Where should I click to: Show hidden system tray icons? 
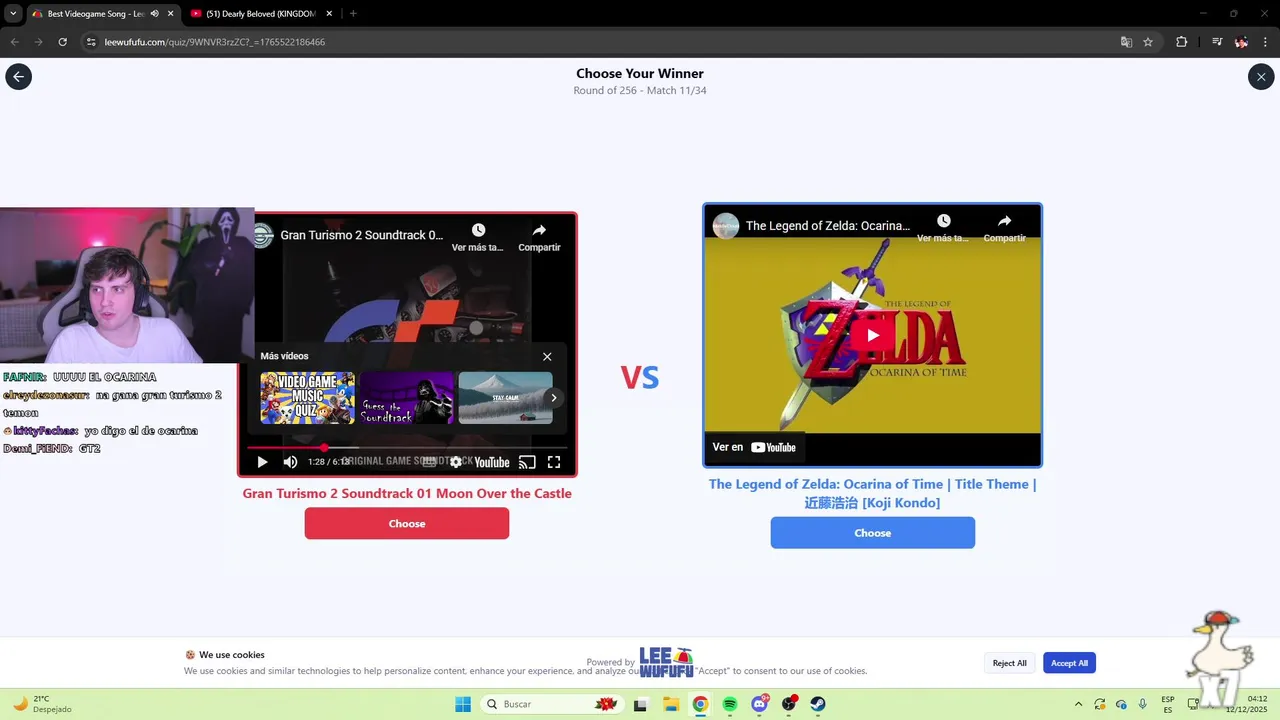click(1078, 704)
